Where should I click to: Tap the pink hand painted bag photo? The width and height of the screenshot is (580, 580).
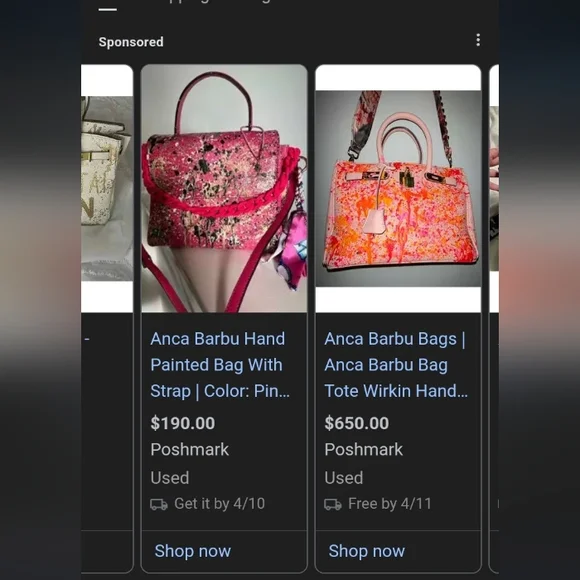tap(224, 189)
